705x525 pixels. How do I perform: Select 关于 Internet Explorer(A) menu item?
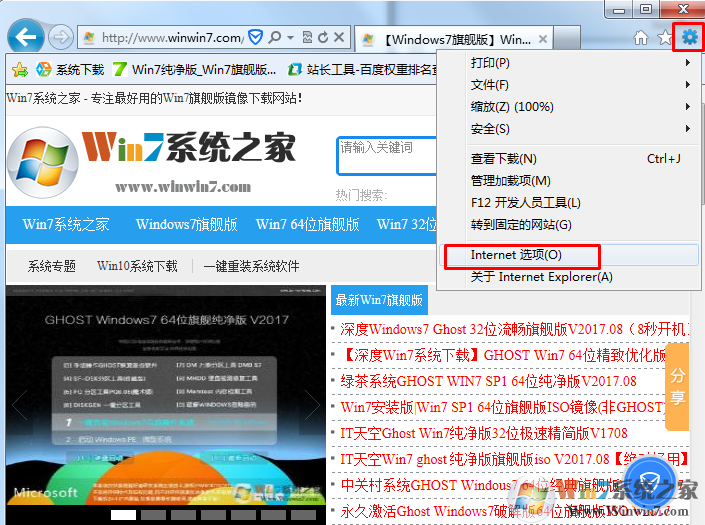pyautogui.click(x=569, y=276)
